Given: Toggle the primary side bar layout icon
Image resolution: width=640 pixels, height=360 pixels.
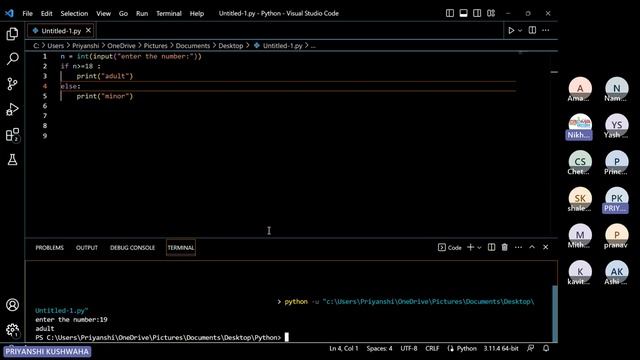Looking at the screenshot, I should 450,13.
